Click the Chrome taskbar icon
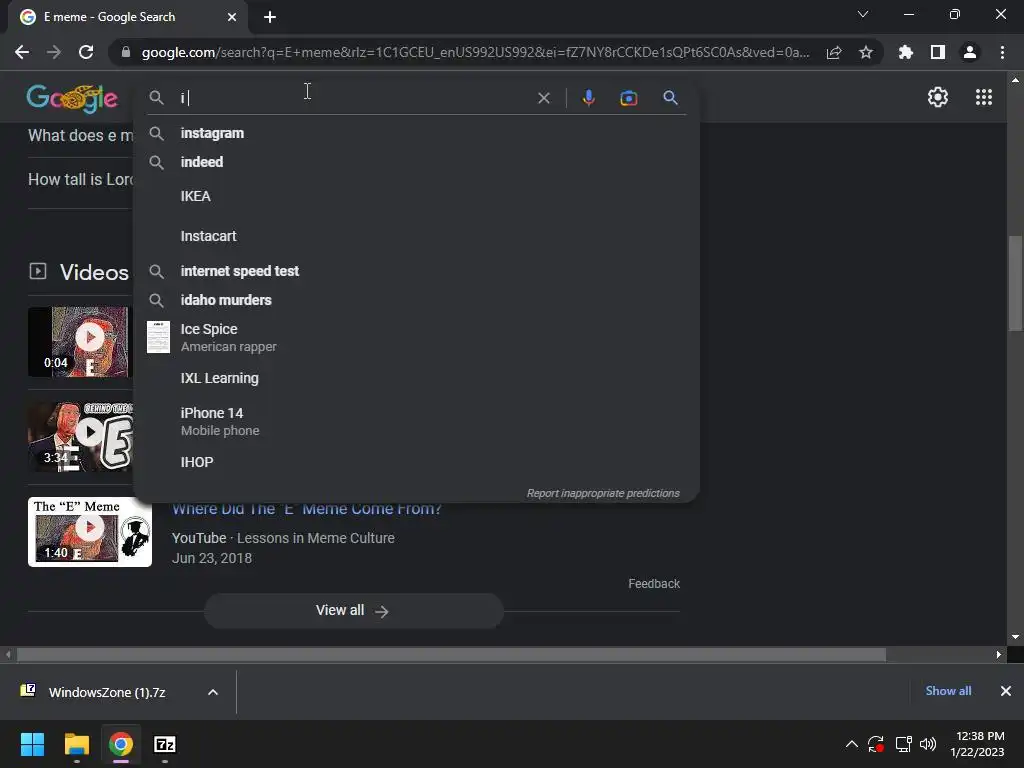Viewport: 1024px width, 768px height. pos(121,744)
